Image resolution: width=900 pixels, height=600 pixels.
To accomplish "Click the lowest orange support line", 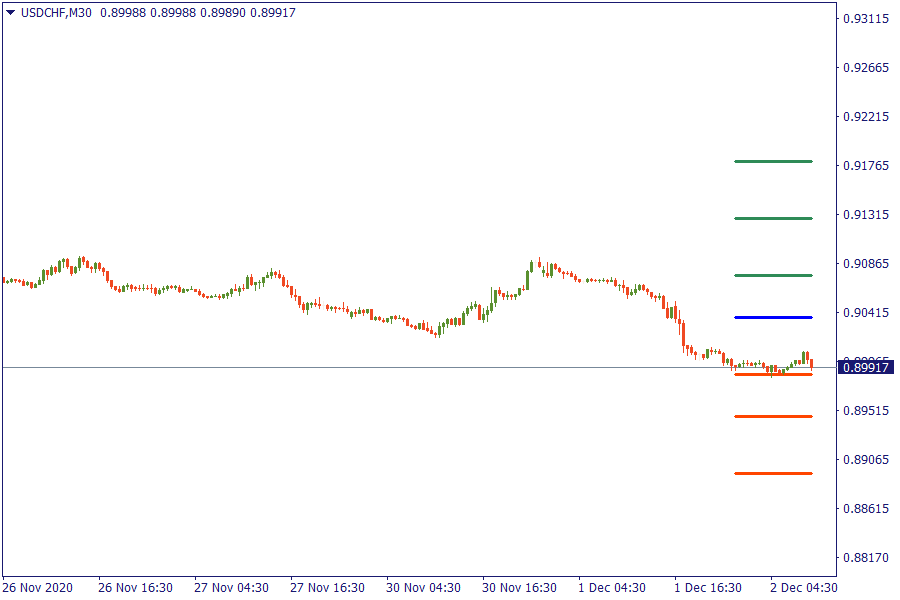I will coord(772,473).
